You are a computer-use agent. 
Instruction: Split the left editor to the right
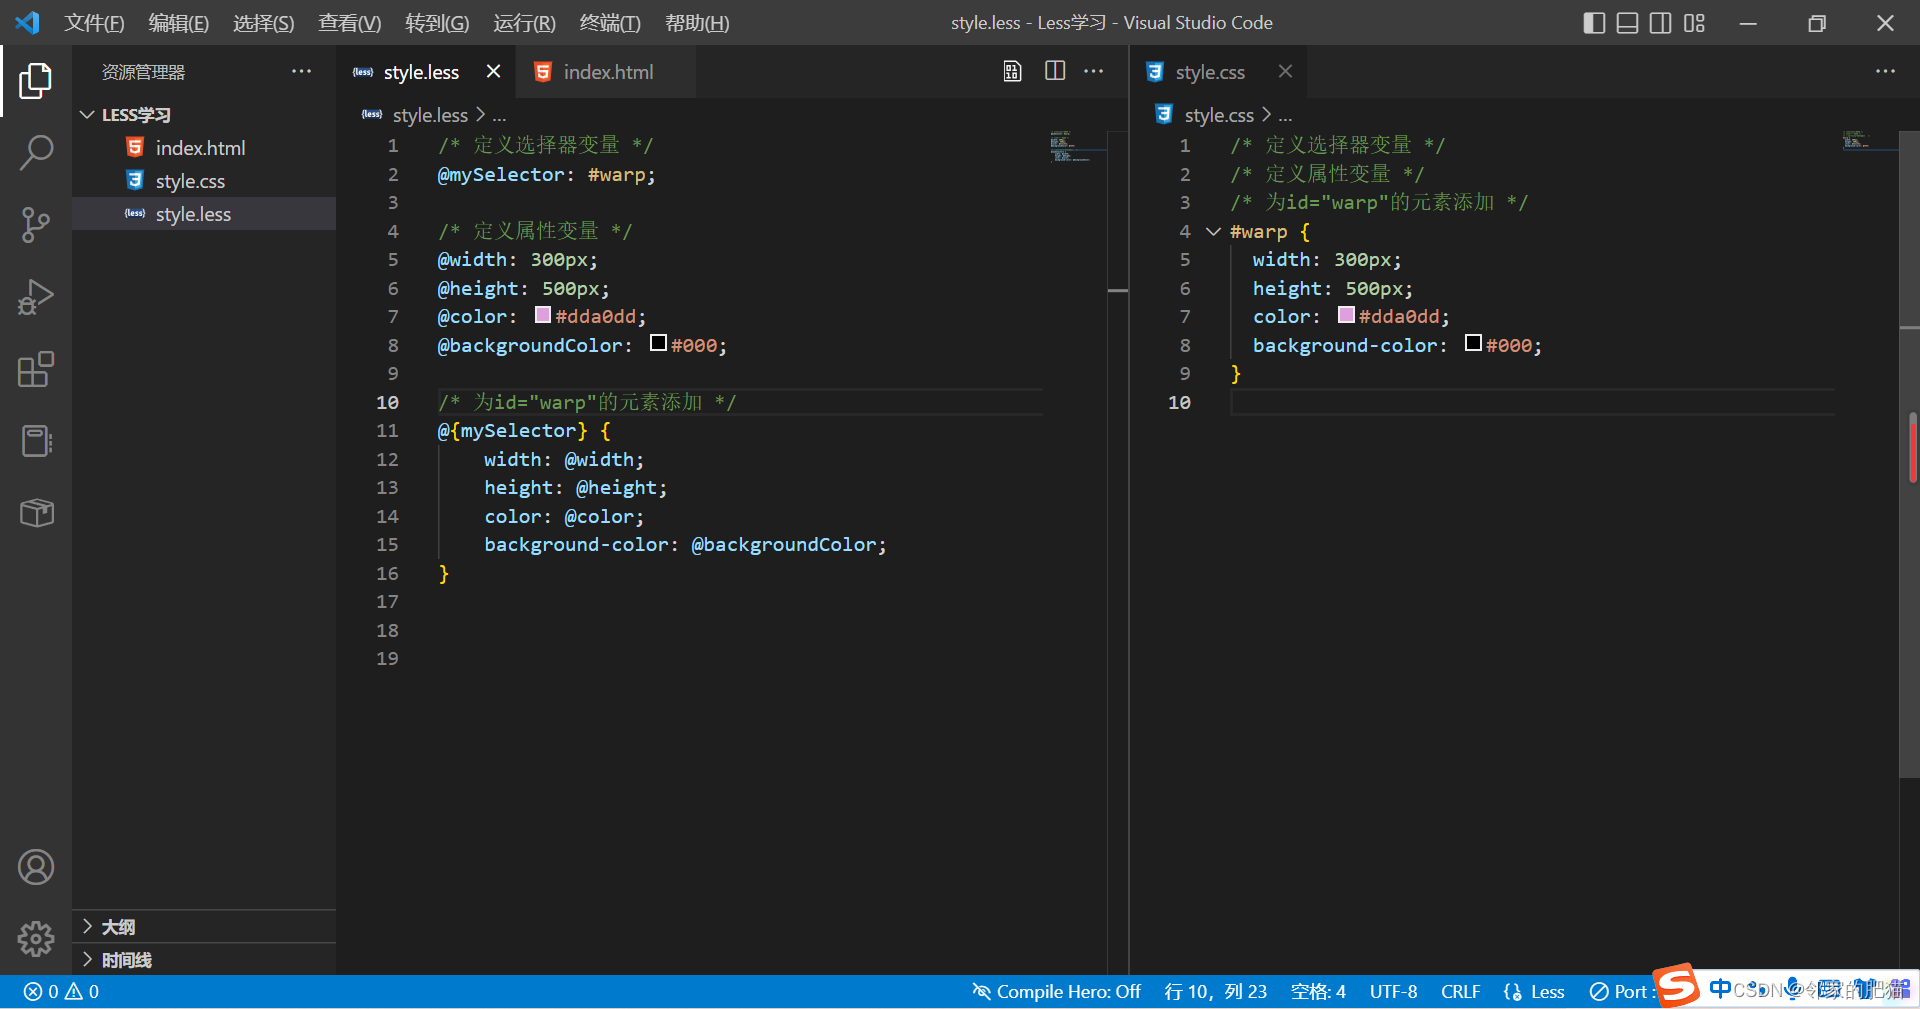pyautogui.click(x=1055, y=71)
